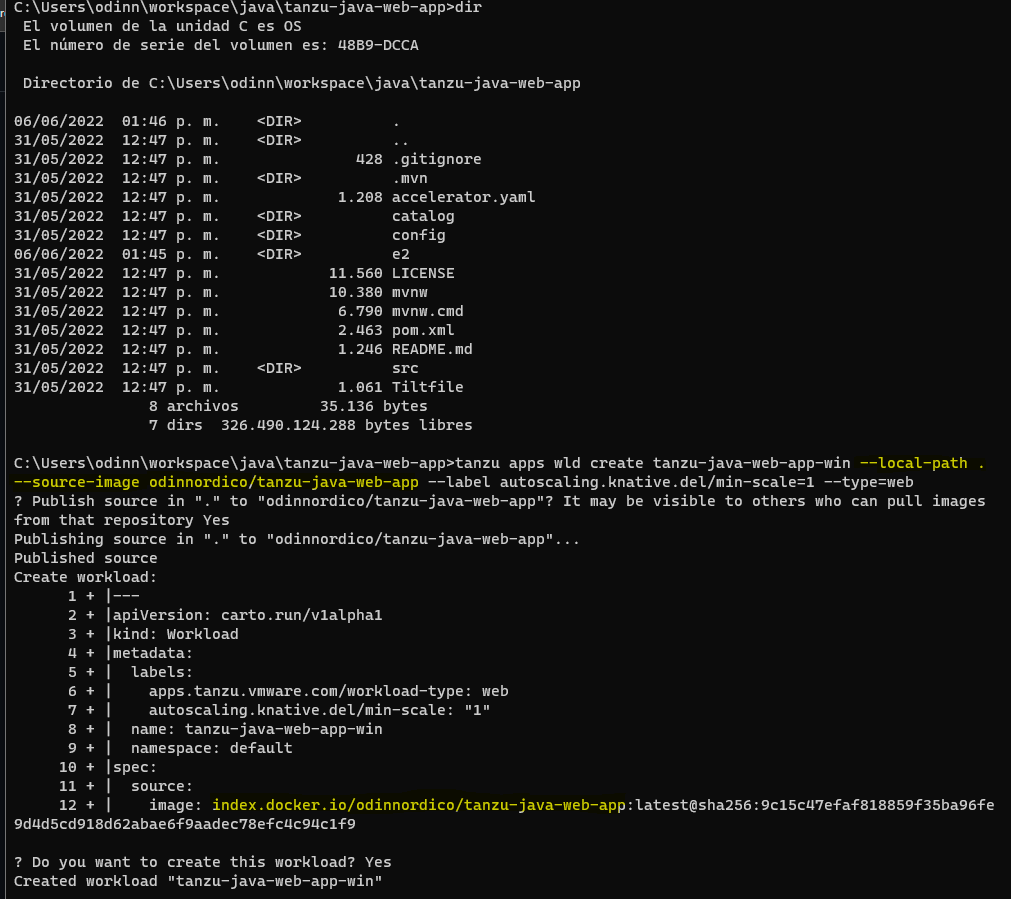Click the 'source:' YAML line
Image resolution: width=1011 pixels, height=899 pixels.
pos(162,786)
